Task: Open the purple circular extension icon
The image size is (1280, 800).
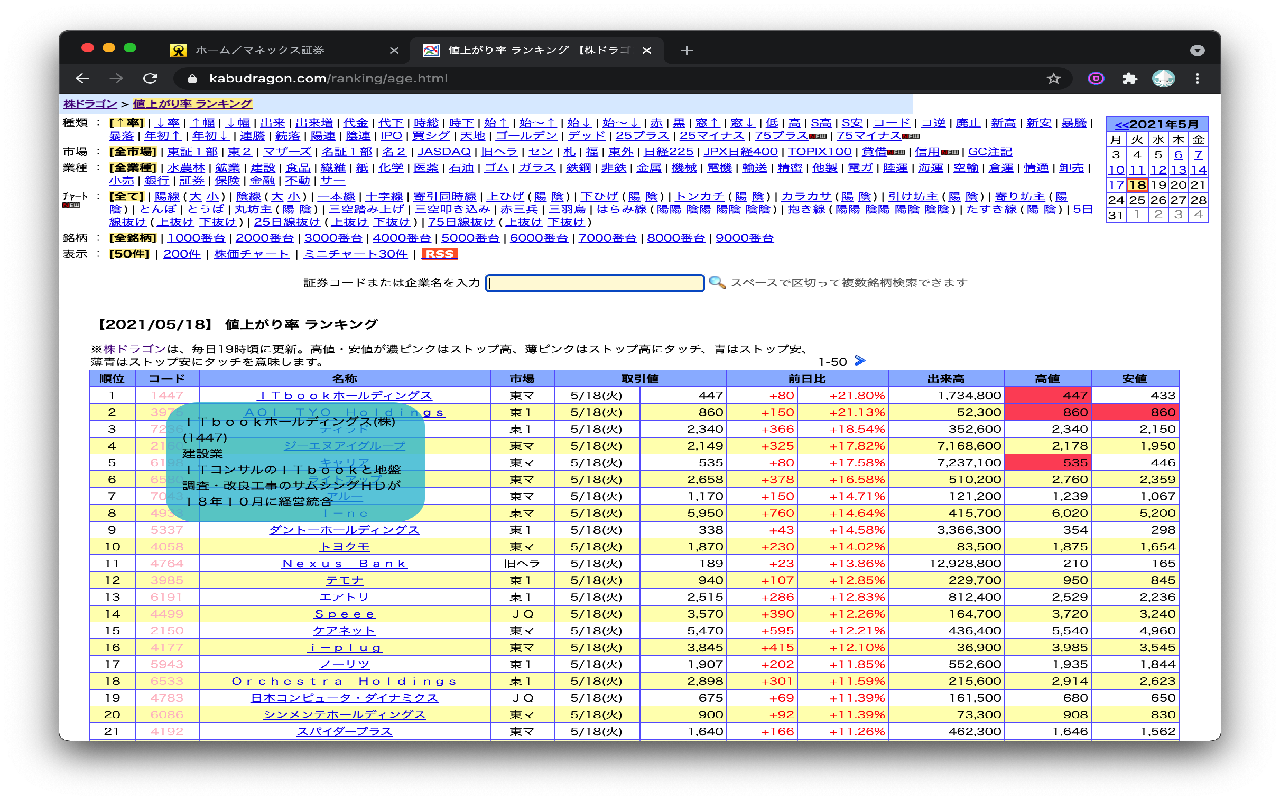Action: coord(1097,78)
